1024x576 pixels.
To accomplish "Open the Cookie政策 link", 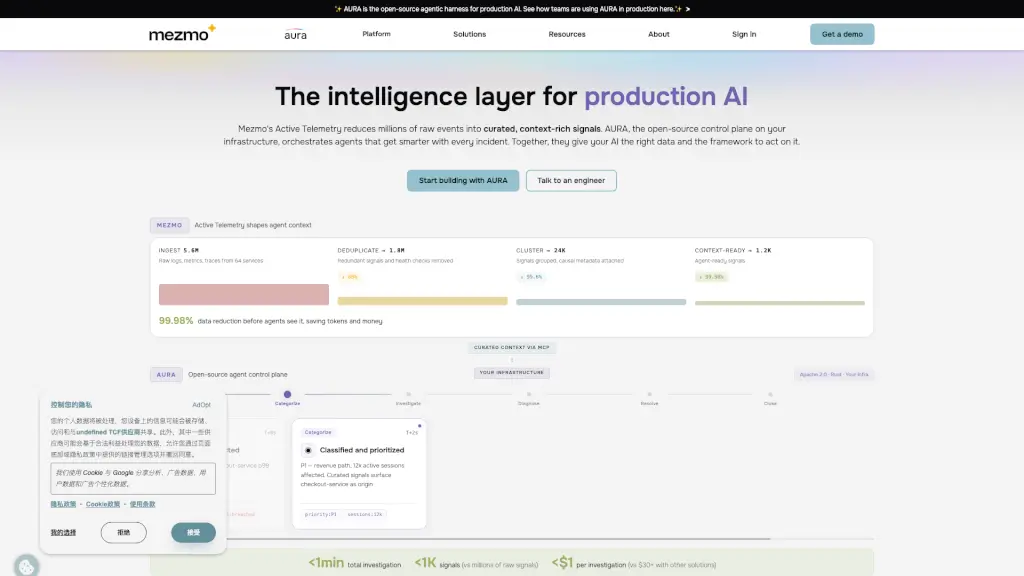I will [103, 504].
